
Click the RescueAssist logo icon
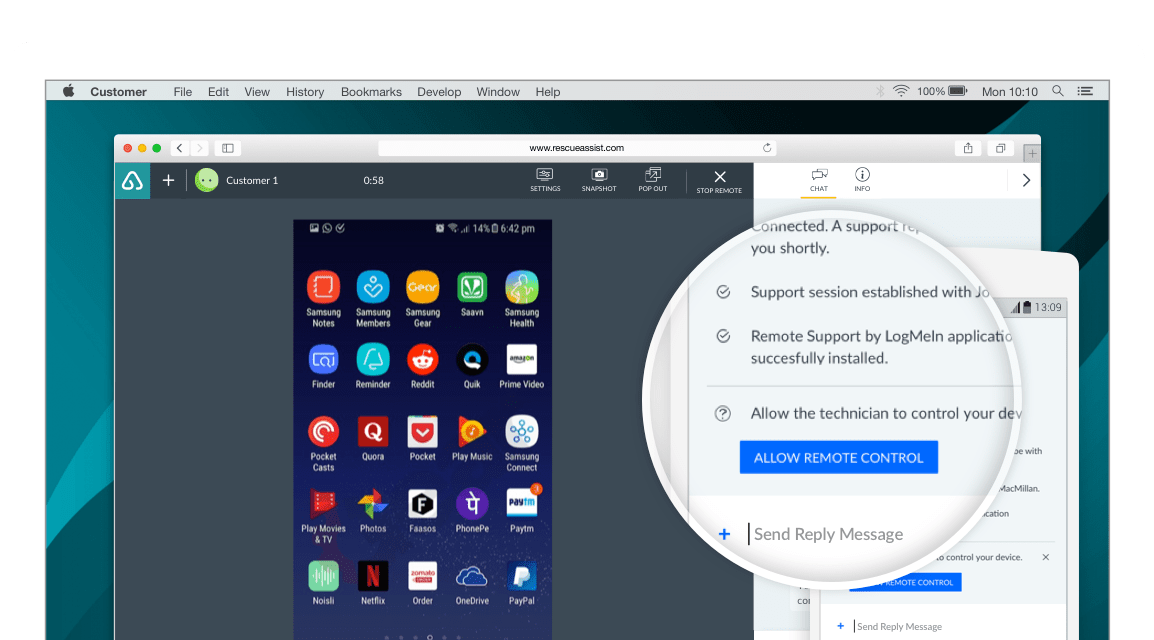click(x=132, y=180)
